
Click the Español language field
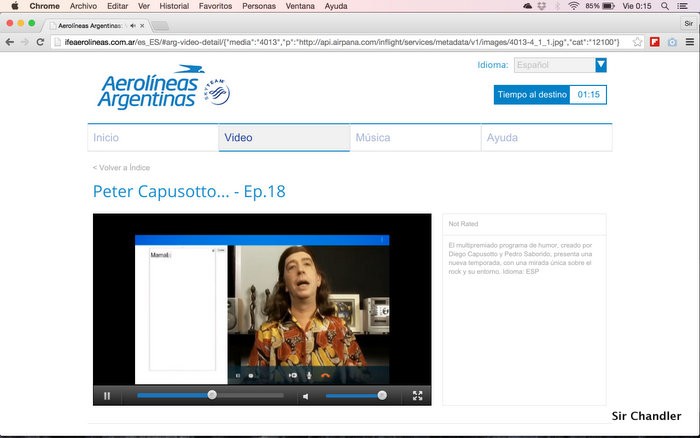pos(554,65)
